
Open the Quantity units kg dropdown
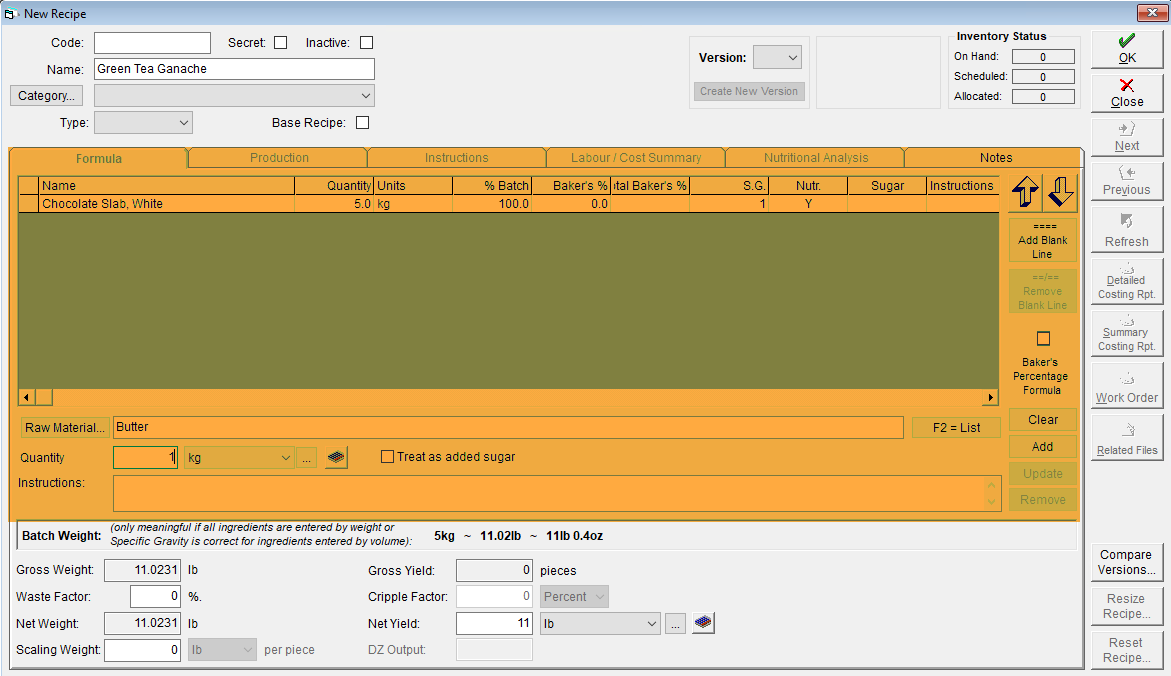point(239,458)
